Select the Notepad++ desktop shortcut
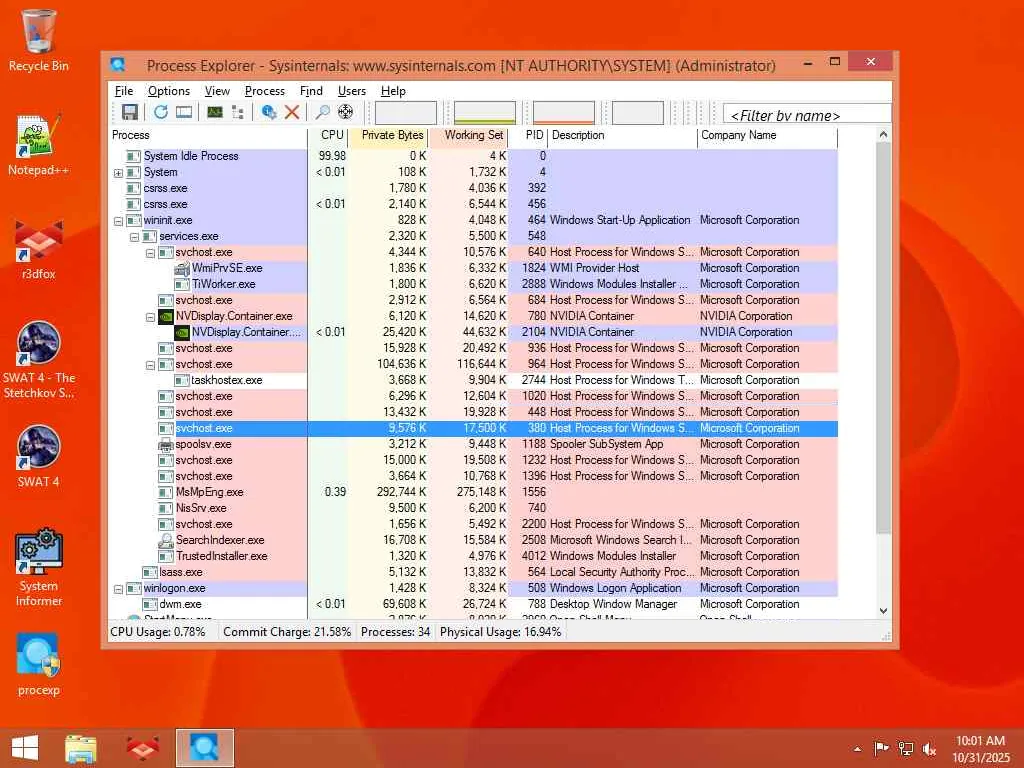This screenshot has height=768, width=1024. (39, 145)
